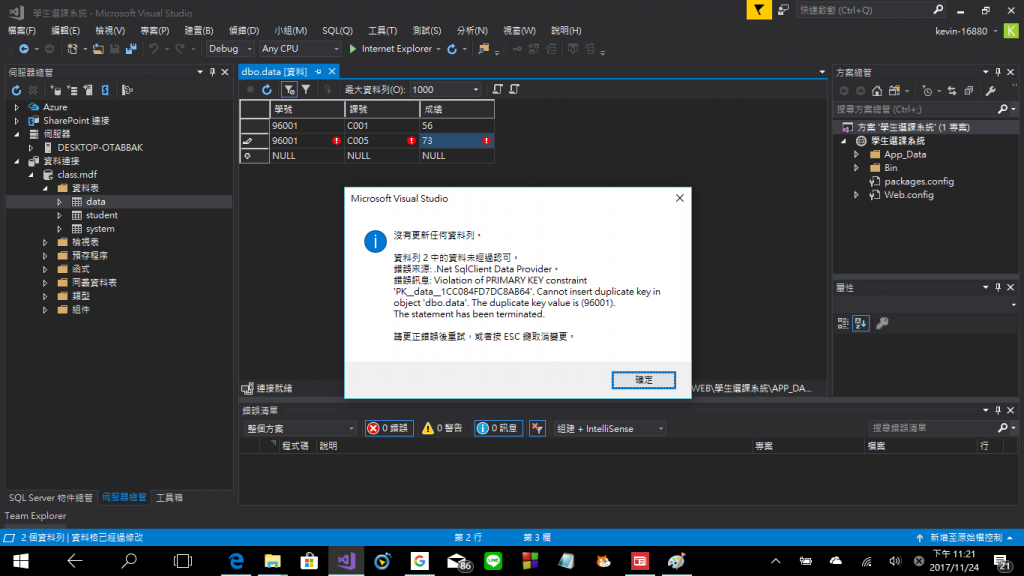Click the Refresh icon in Server Explorer toolbar
This screenshot has width=1024, height=576.
pos(16,90)
